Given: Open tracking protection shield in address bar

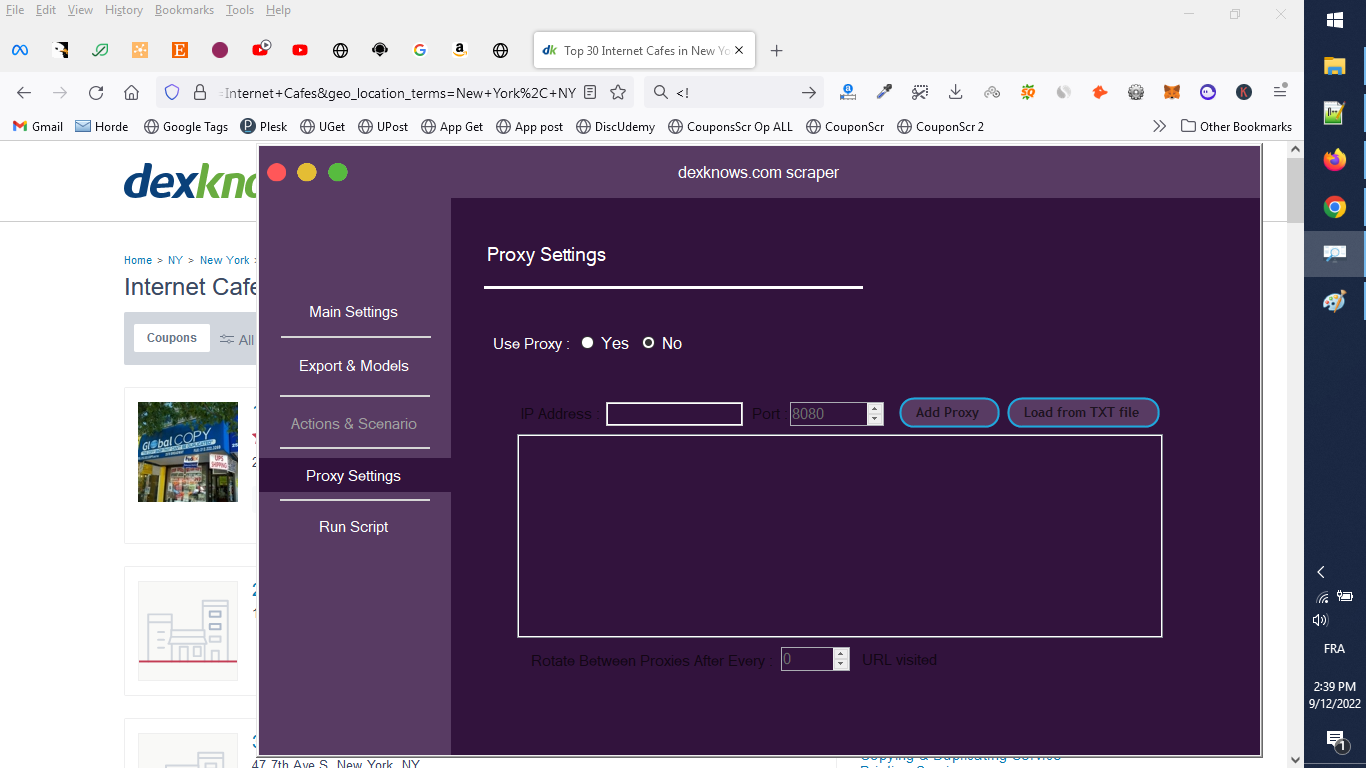Looking at the screenshot, I should [172, 93].
